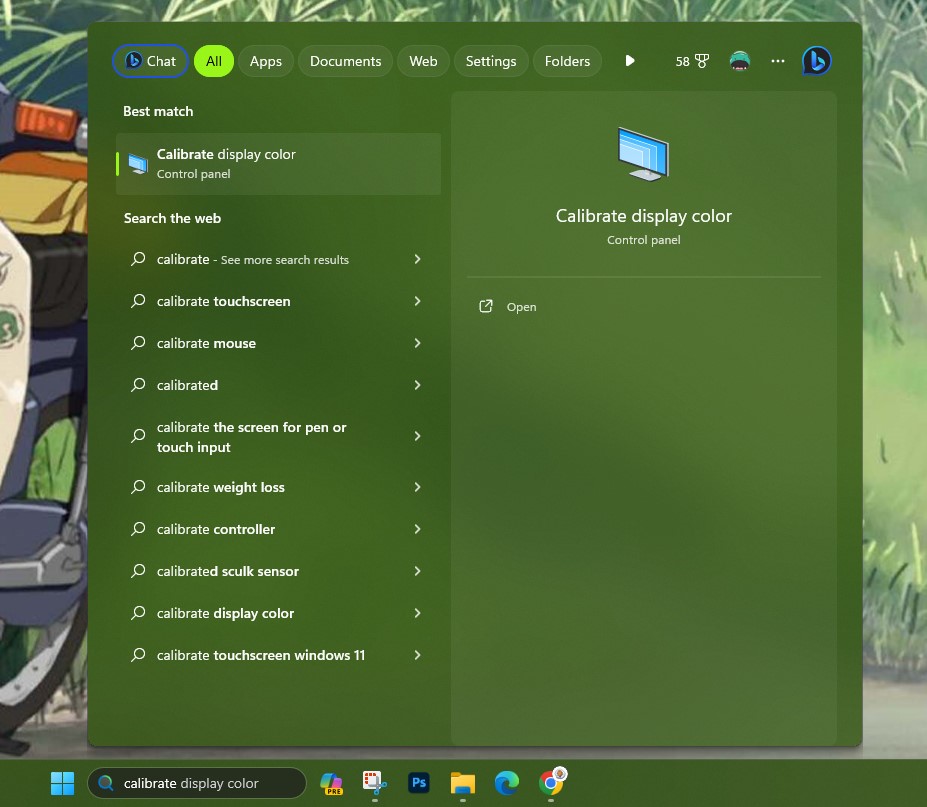Expand the chevron next to 'calibrate weight loss'

[417, 487]
